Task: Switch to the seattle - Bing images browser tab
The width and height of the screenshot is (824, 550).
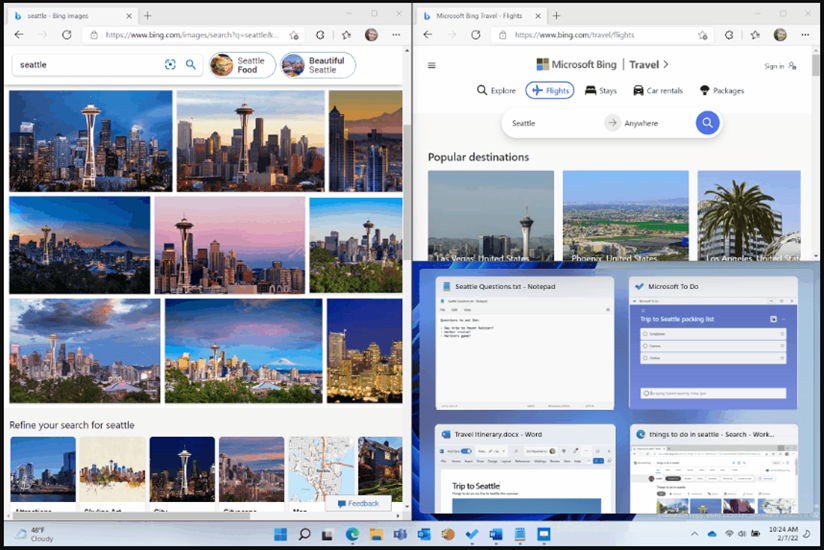Action: [73, 16]
